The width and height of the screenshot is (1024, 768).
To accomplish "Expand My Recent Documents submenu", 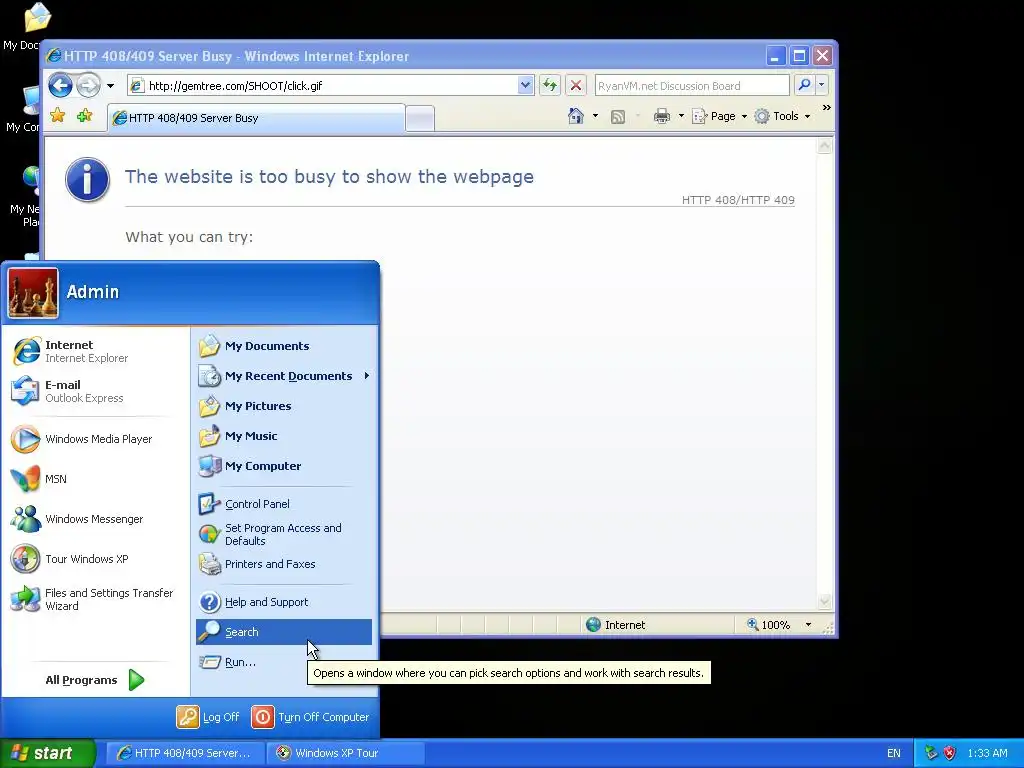I will click(283, 376).
